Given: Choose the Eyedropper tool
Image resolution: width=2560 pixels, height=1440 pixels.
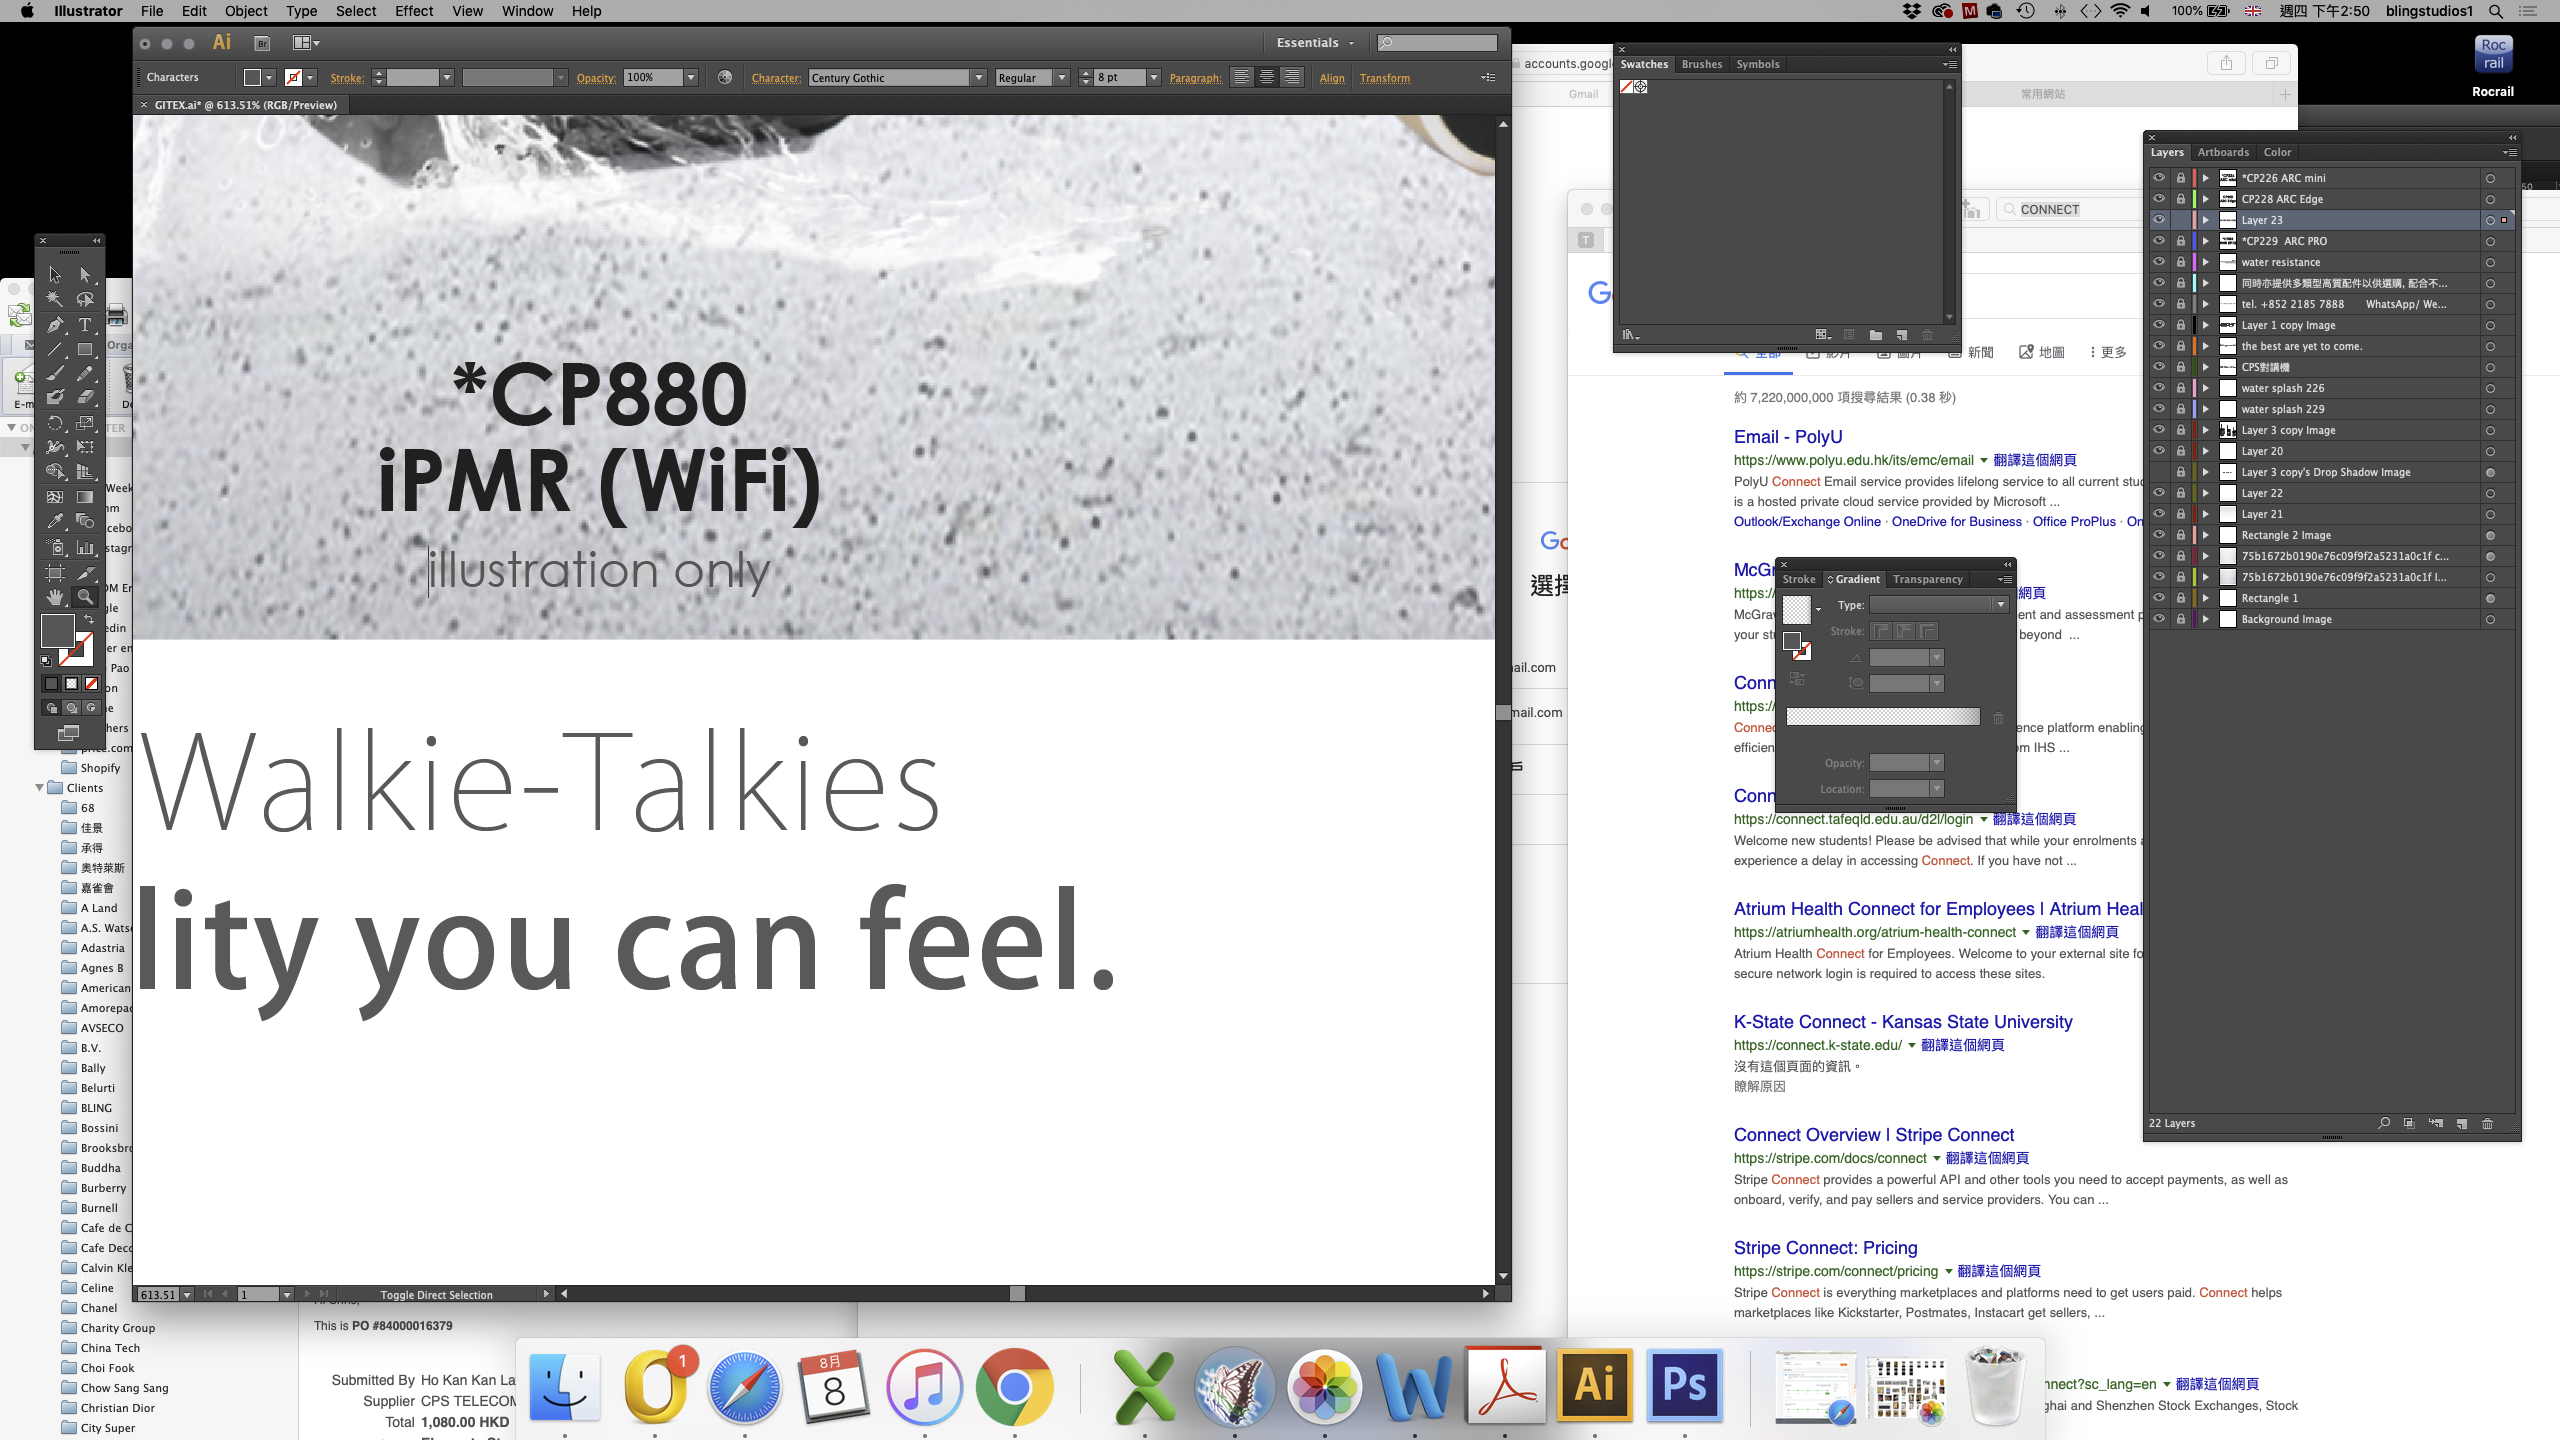Looking at the screenshot, I should click(x=55, y=521).
